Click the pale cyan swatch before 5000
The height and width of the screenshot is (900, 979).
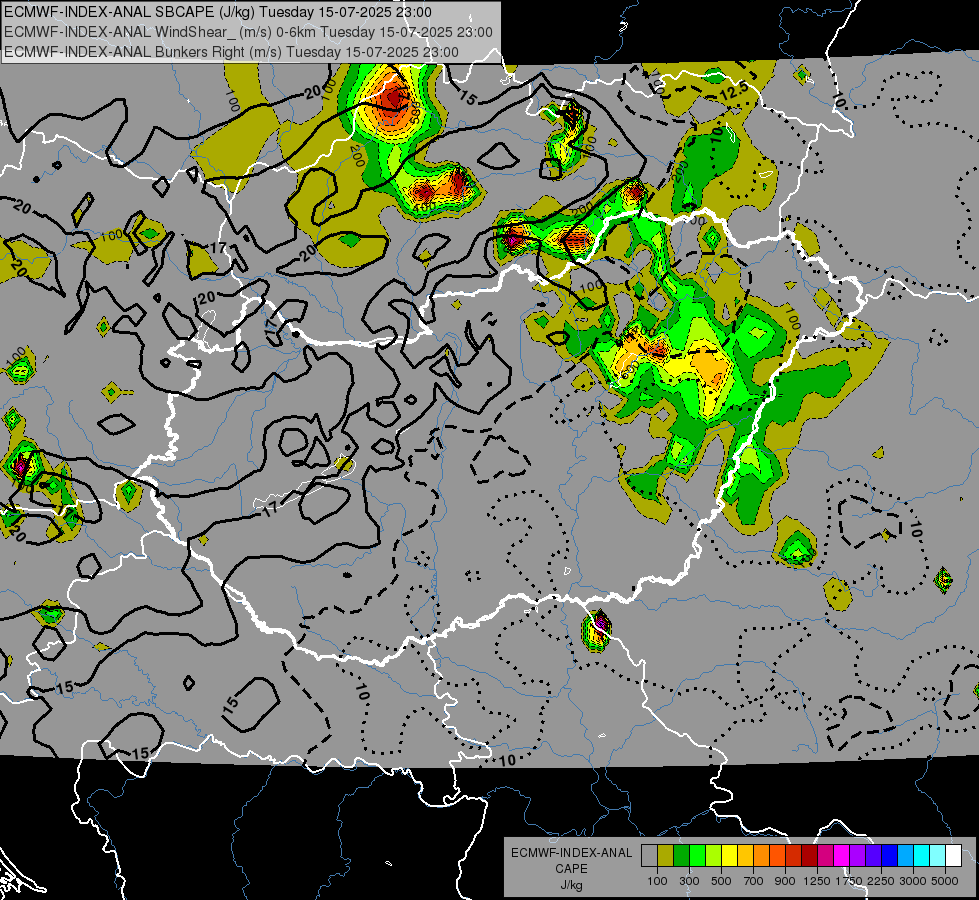pyautogui.click(x=938, y=856)
